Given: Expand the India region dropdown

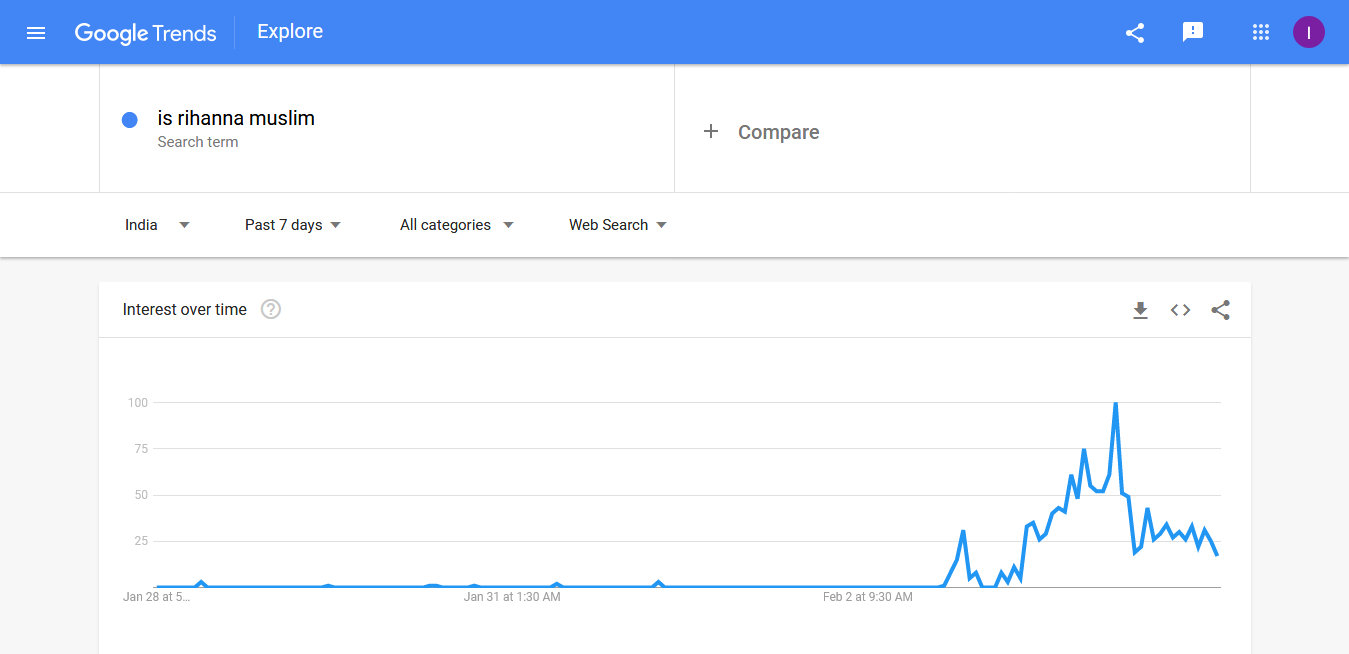Looking at the screenshot, I should point(157,225).
